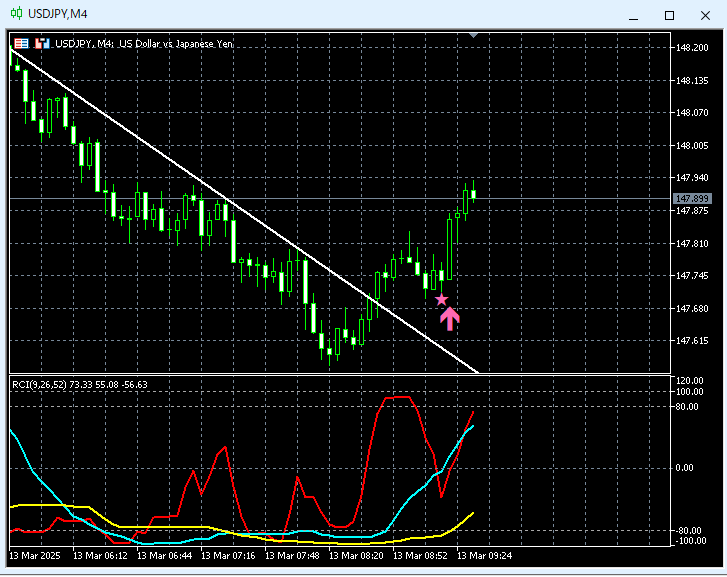The image size is (727, 577).
Task: Click indicator scale value 0.00
Action: 684,468
